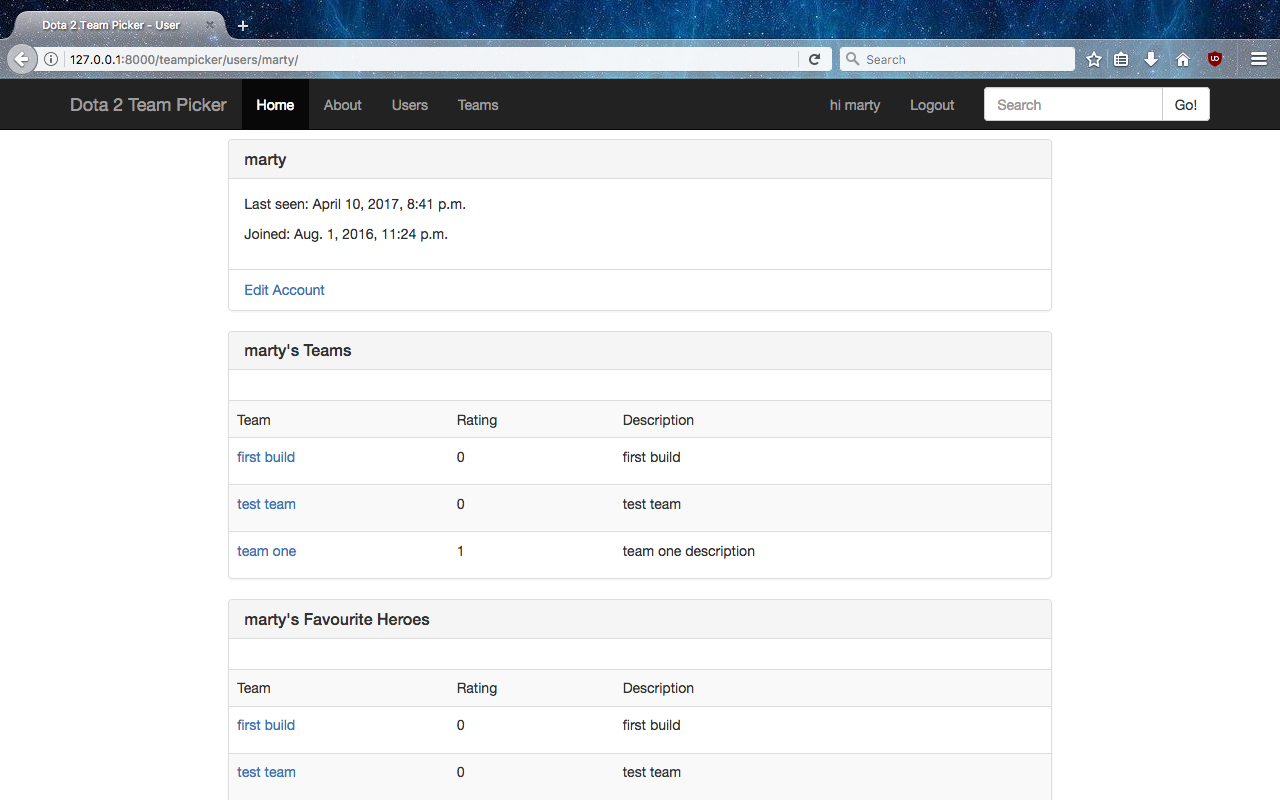Click 'first build' description in marty's Teams
The width and height of the screenshot is (1280, 800).
click(x=652, y=457)
